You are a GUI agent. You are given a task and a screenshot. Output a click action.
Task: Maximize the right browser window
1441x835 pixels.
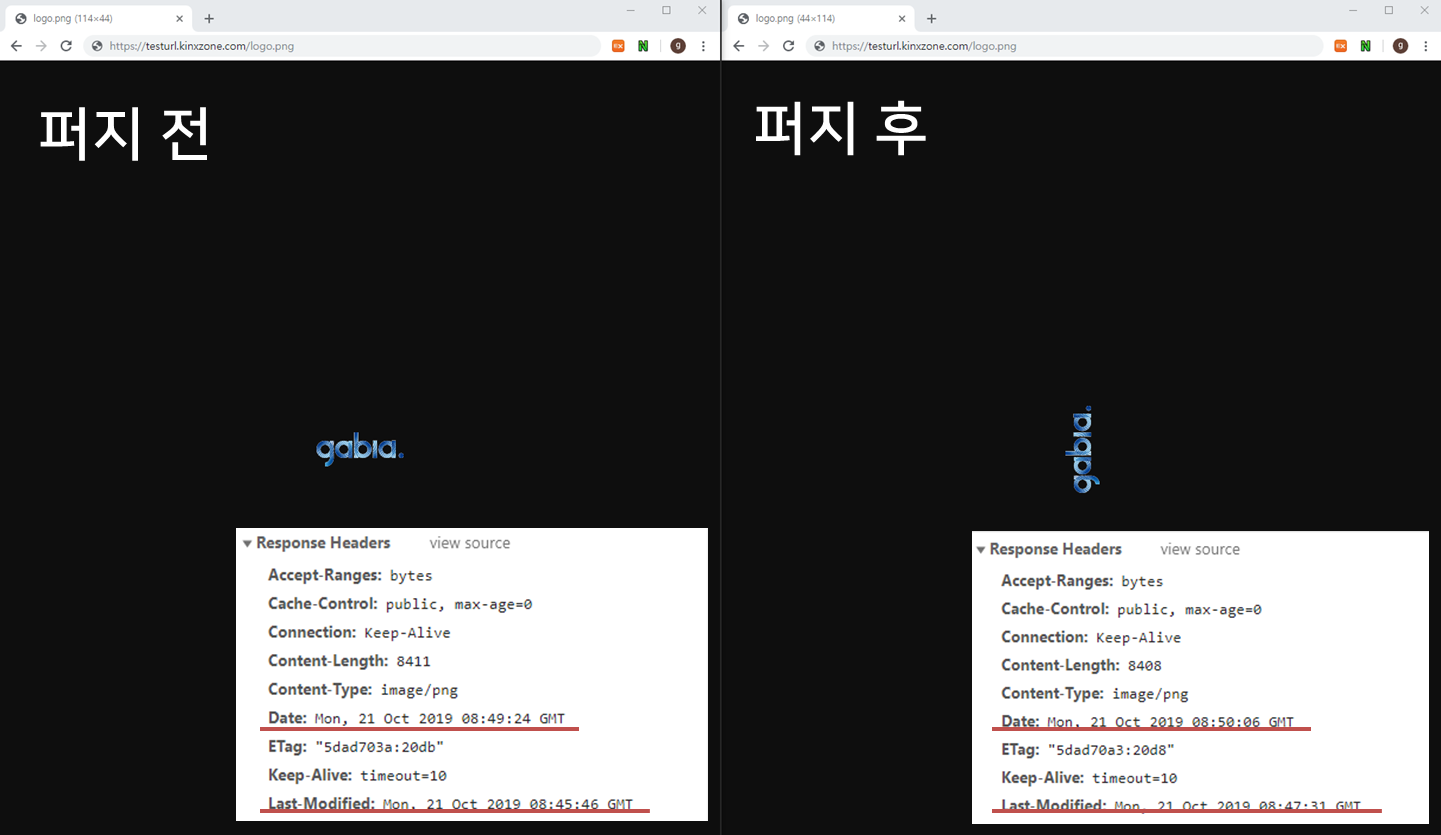pyautogui.click(x=1389, y=10)
